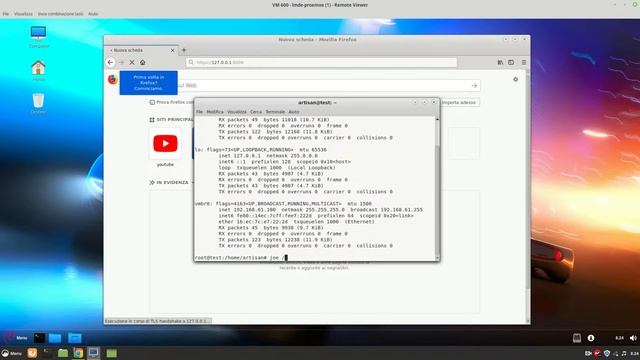Launch the orange app in host taskbar
Viewport: 640px width, 360px height.
click(x=32, y=353)
